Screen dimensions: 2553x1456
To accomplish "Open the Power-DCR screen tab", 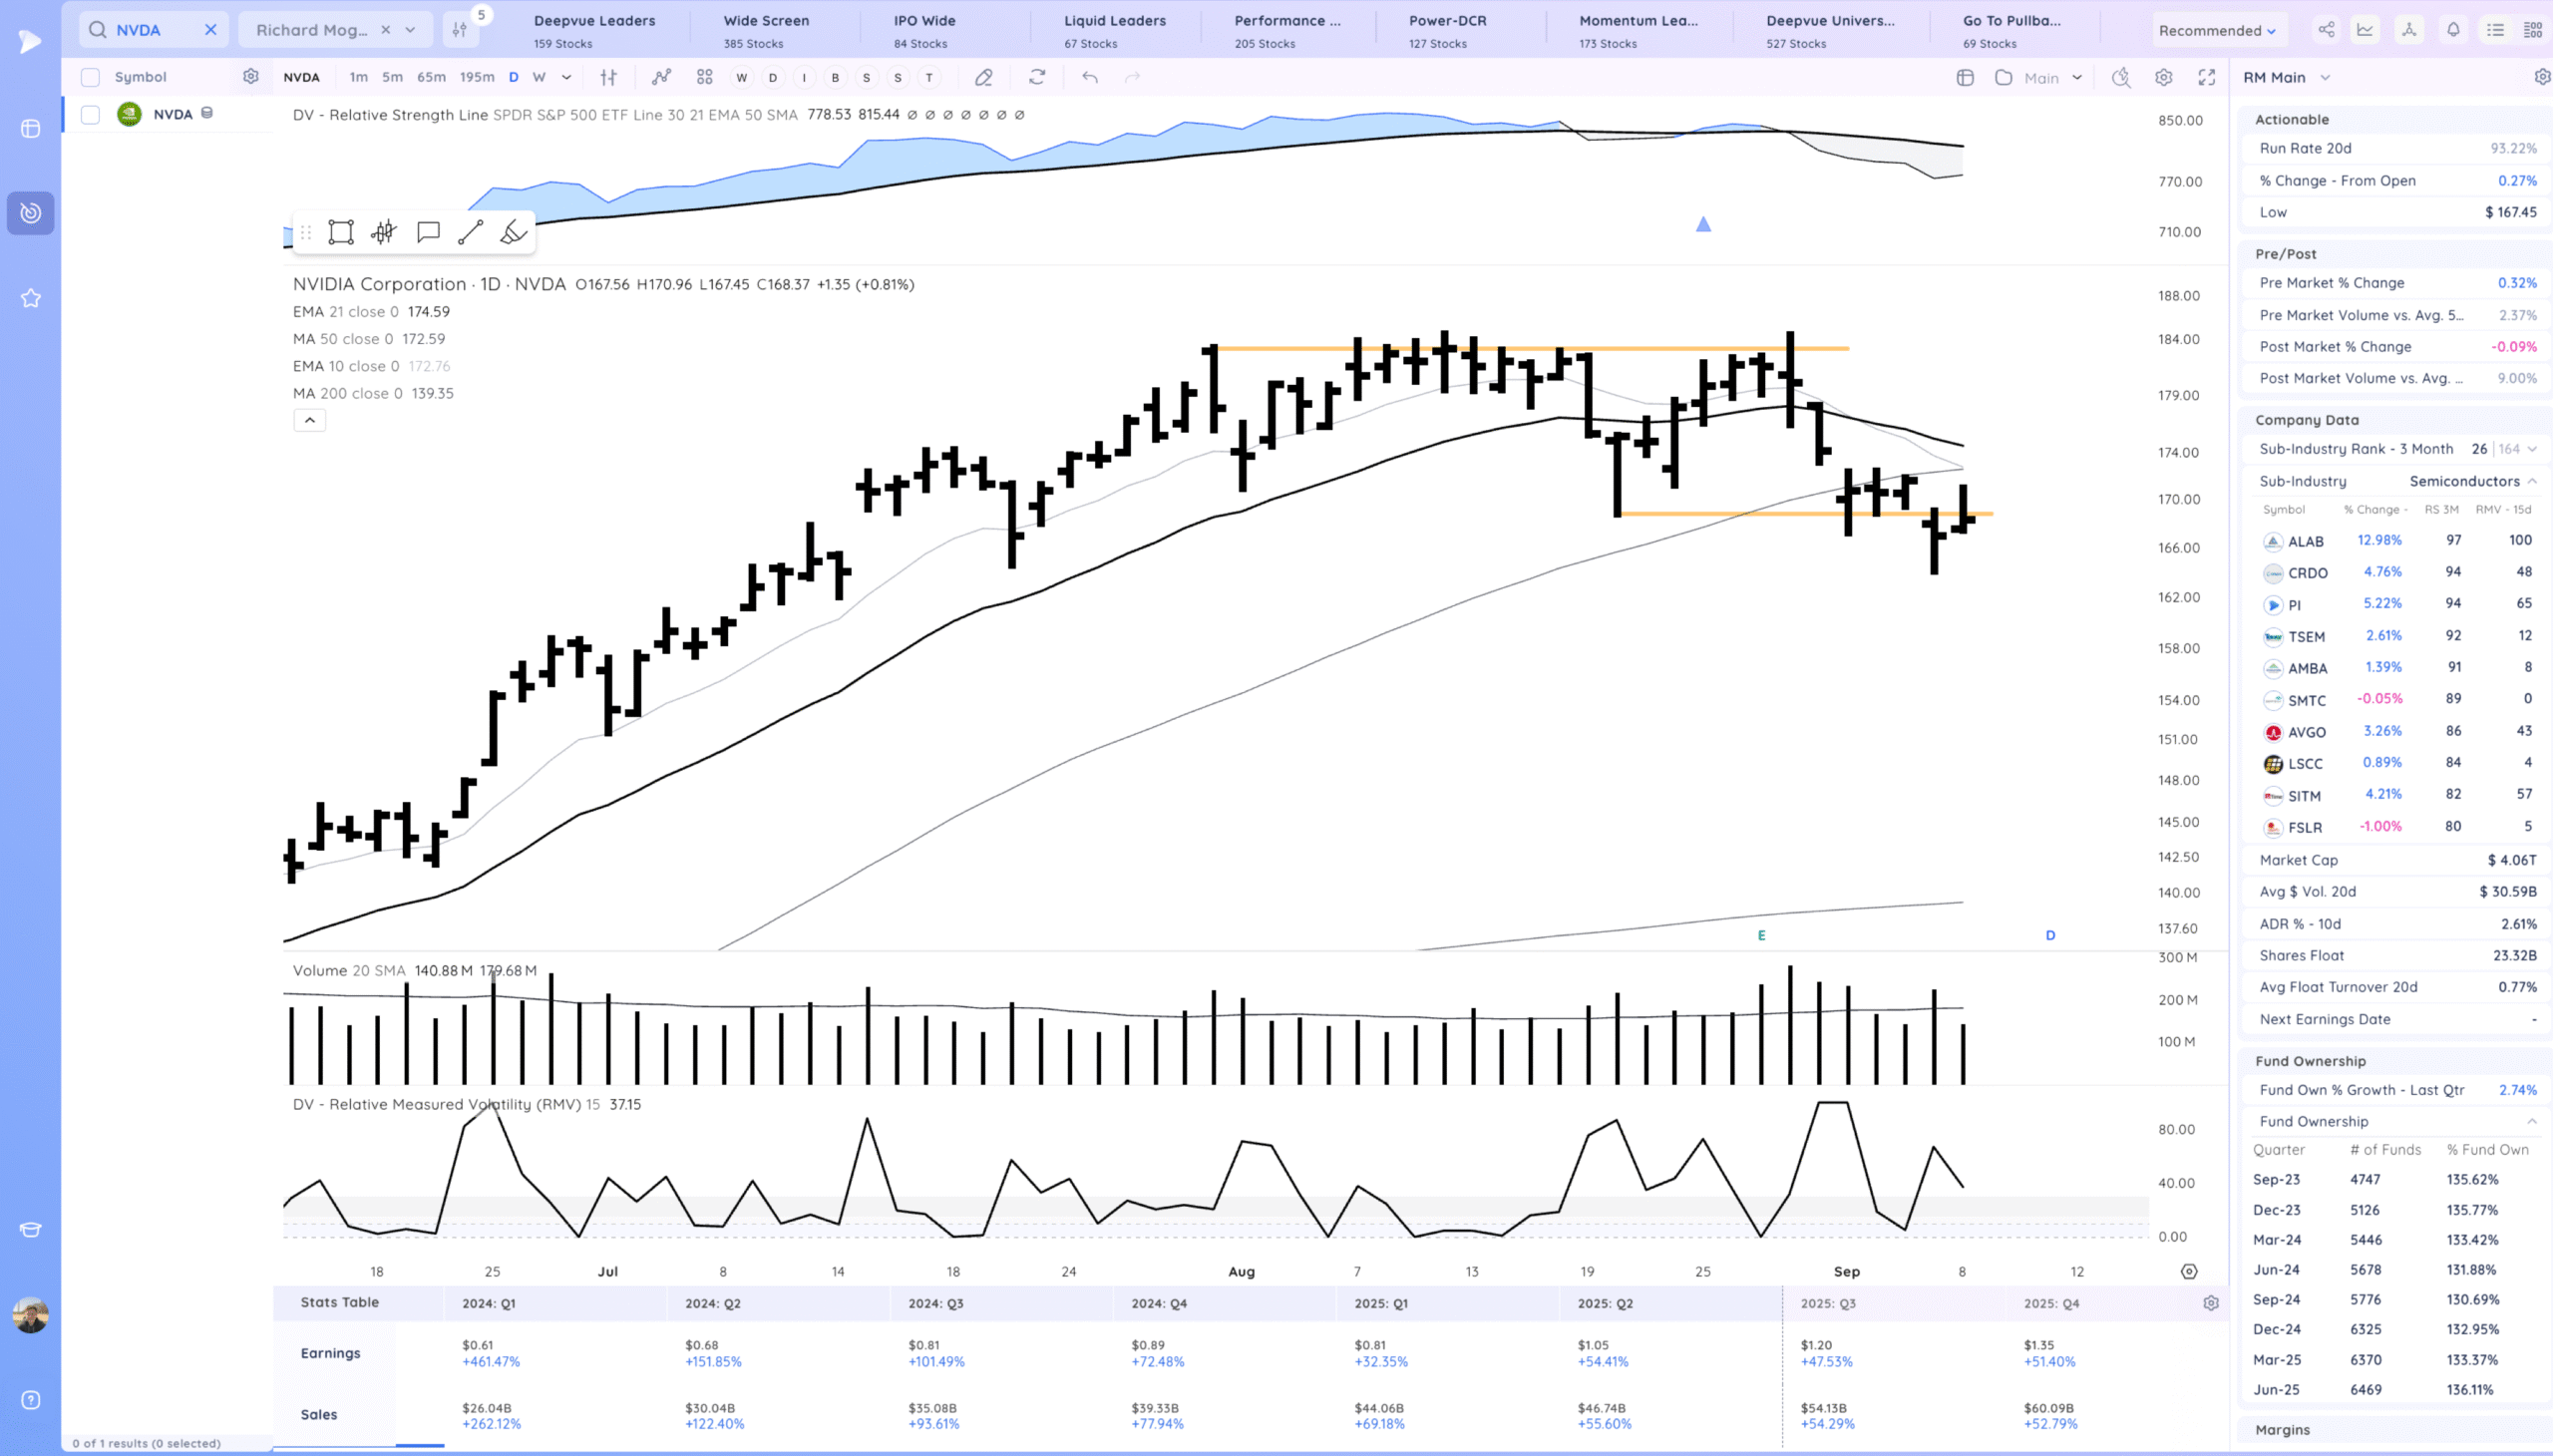I will [x=1447, y=31].
